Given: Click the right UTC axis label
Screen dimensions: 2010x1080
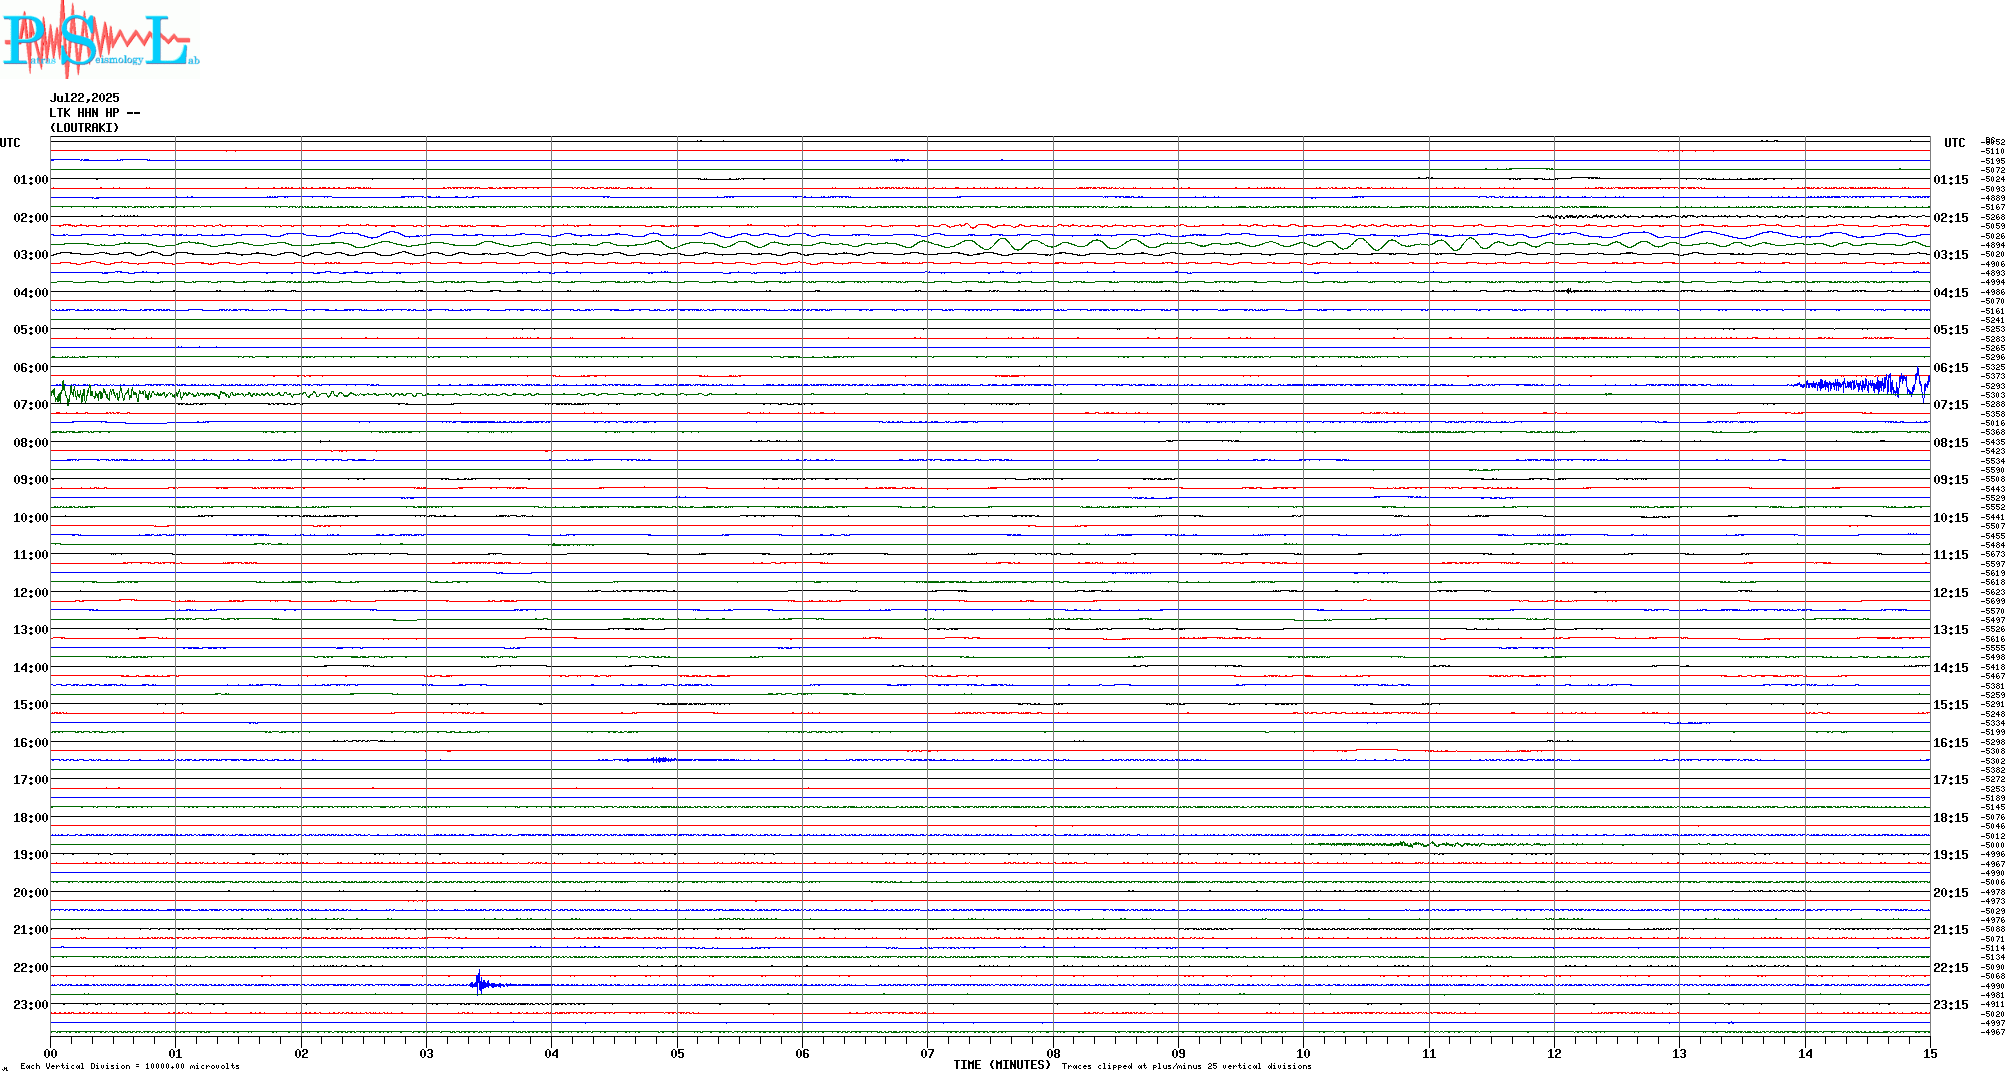Looking at the screenshot, I should [x=1954, y=143].
